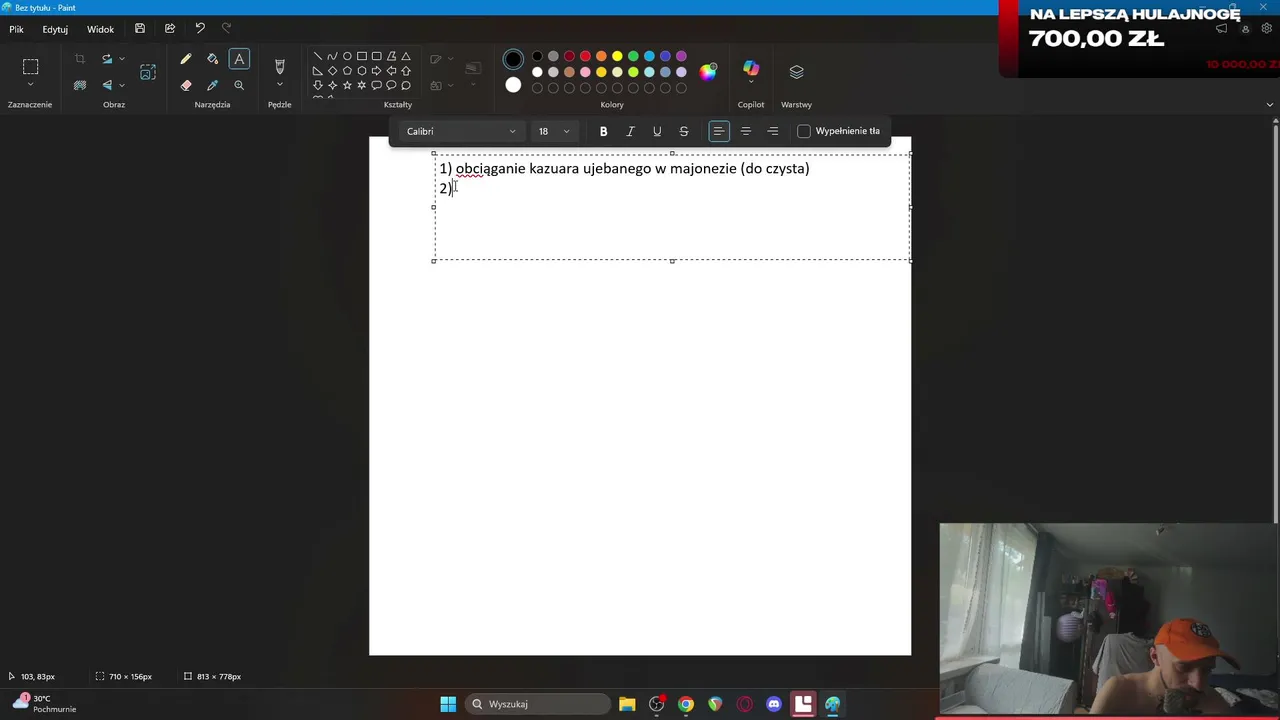1280x720 pixels.
Task: Open the Layers (Warstwy) panel
Action: [796, 72]
